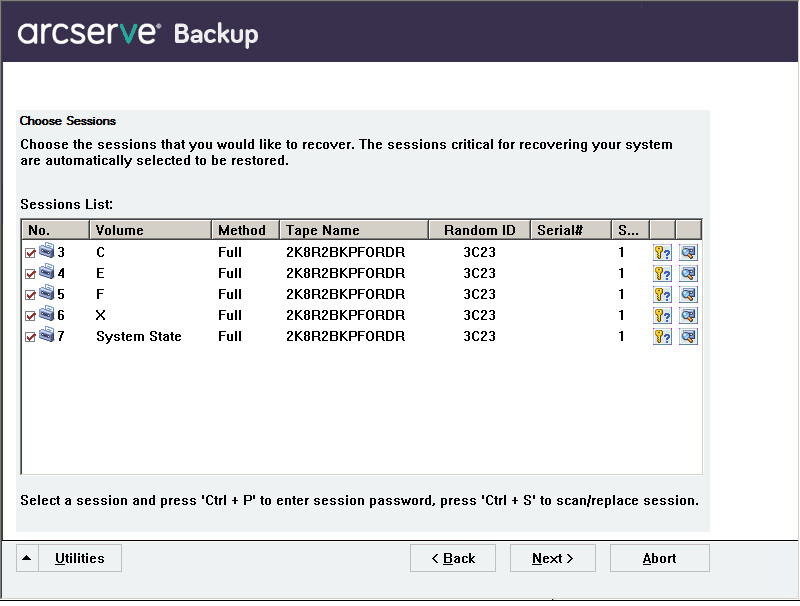
Task: Go Back to the previous step
Action: [452, 558]
